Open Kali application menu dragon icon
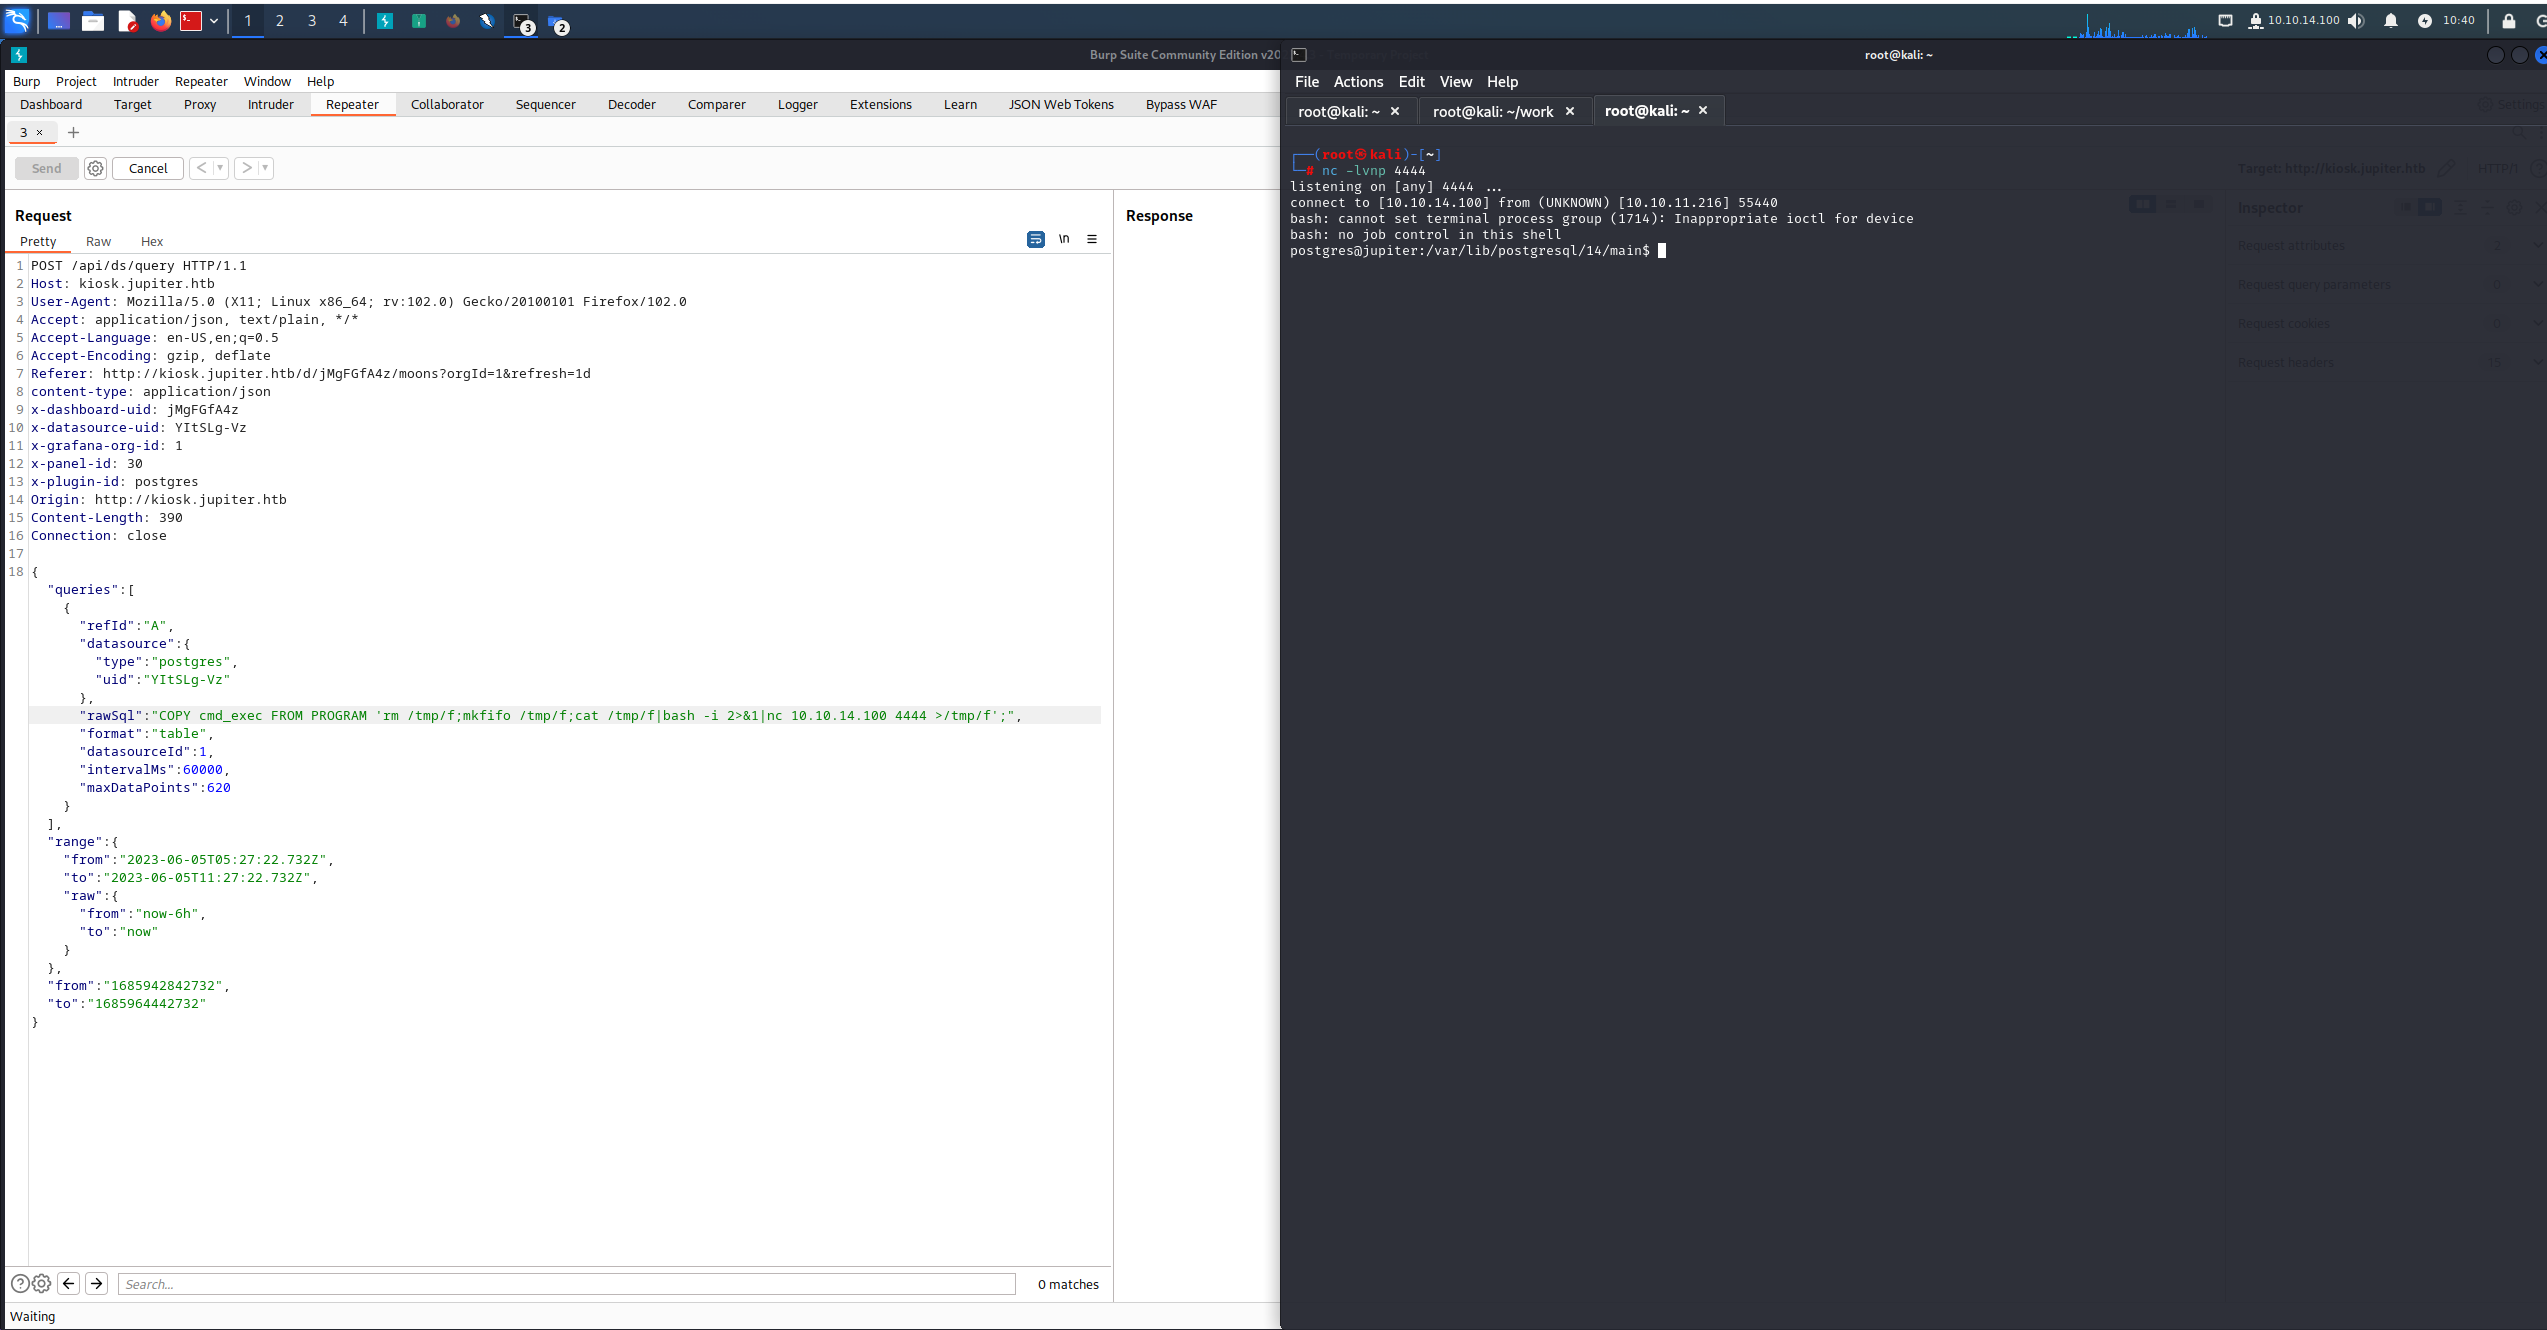Image resolution: width=2547 pixels, height=1330 pixels. point(18,20)
